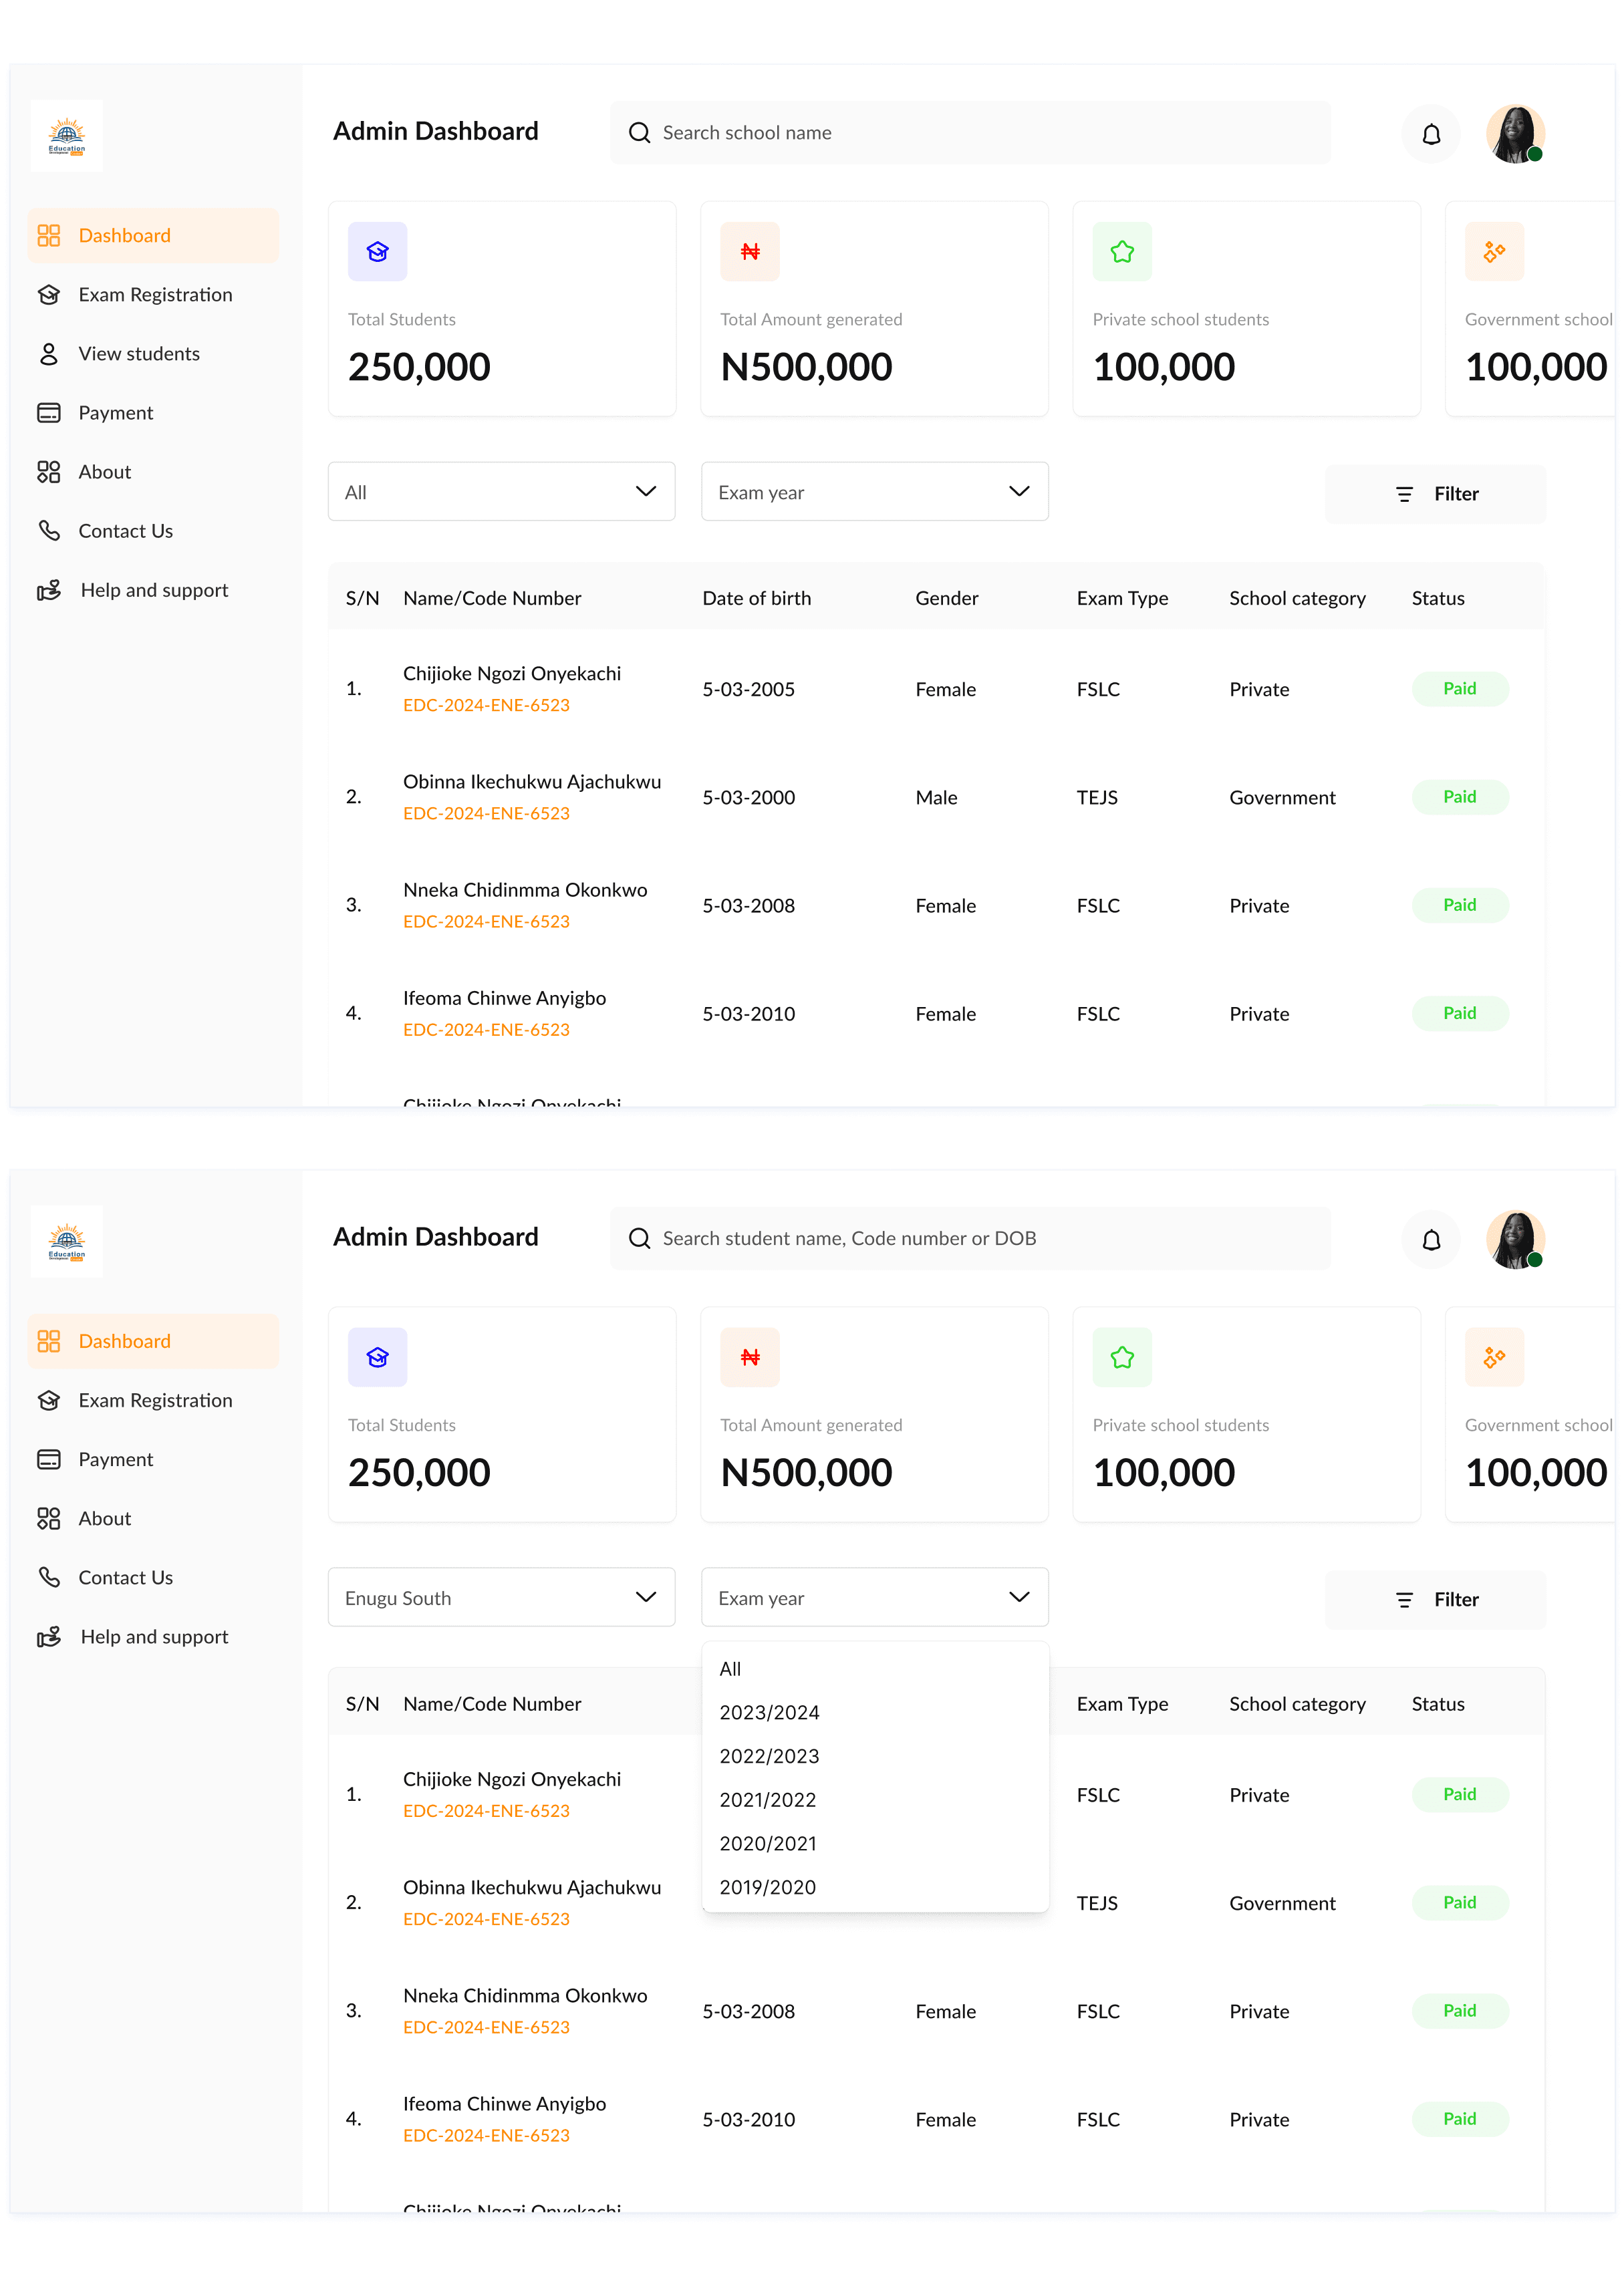1624x2276 pixels.
Task: Expand the Exam year dropdown in top dashboard
Action: pyautogui.click(x=874, y=492)
